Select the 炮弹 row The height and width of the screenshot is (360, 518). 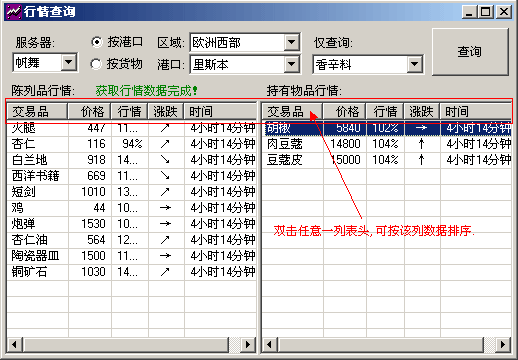132,224
